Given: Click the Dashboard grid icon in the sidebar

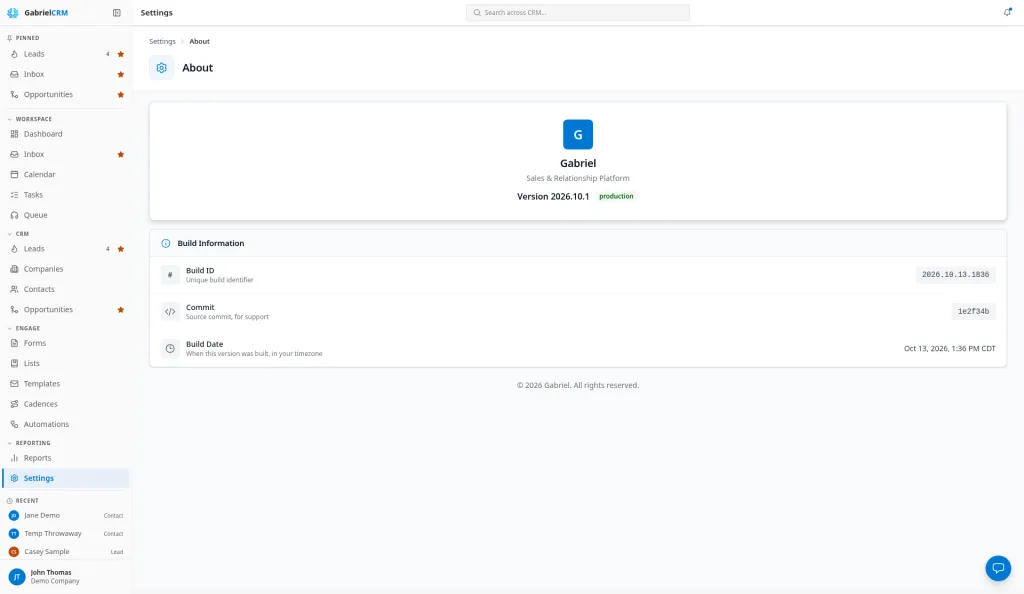Looking at the screenshot, I should pyautogui.click(x=14, y=134).
